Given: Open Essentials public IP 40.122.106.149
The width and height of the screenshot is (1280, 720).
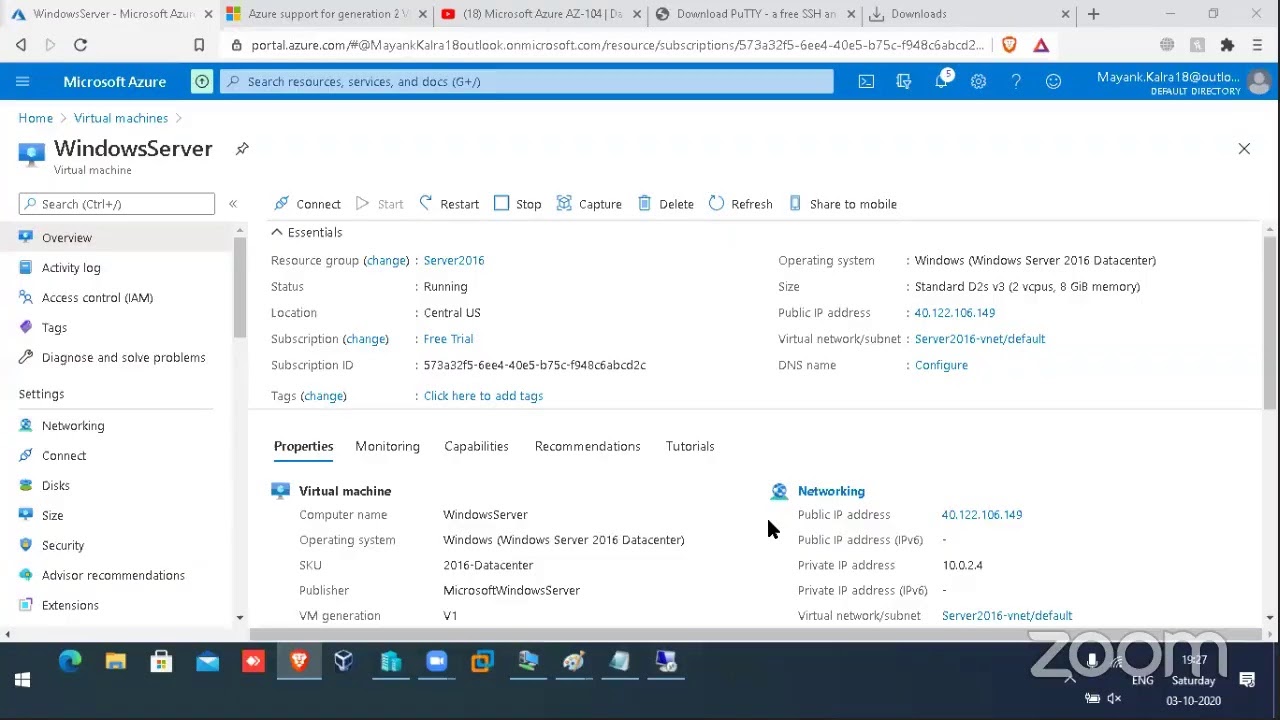Looking at the screenshot, I should coord(955,313).
